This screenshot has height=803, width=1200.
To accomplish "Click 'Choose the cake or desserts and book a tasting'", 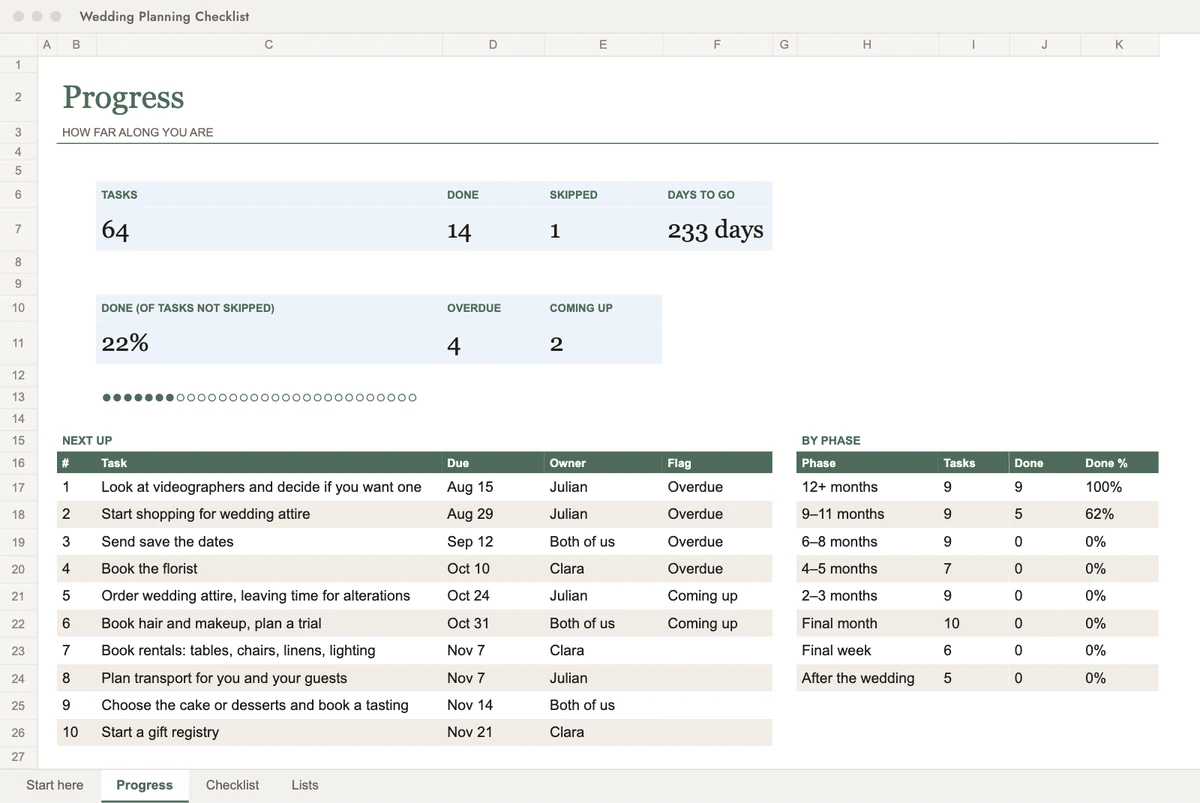I will tap(255, 705).
